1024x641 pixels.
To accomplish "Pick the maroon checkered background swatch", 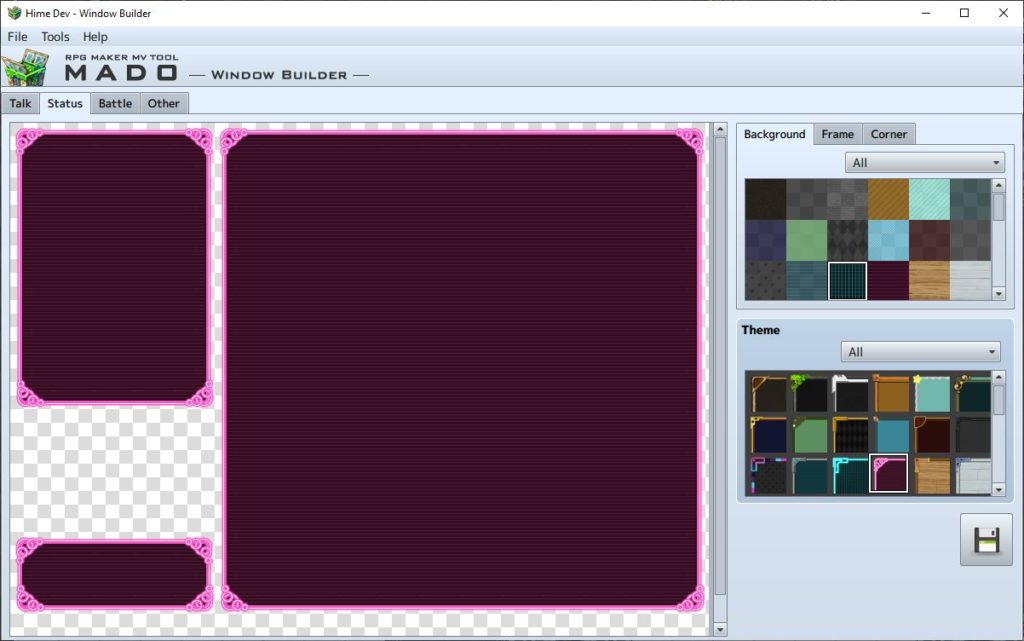I will point(929,240).
